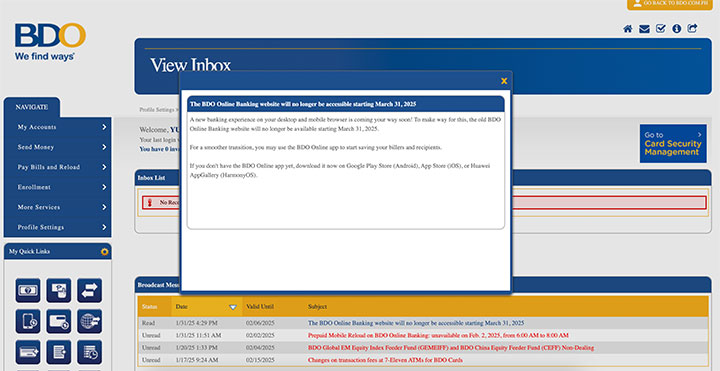Sort broadcasts using the Date arrow
The image size is (720, 371).
pos(233,307)
